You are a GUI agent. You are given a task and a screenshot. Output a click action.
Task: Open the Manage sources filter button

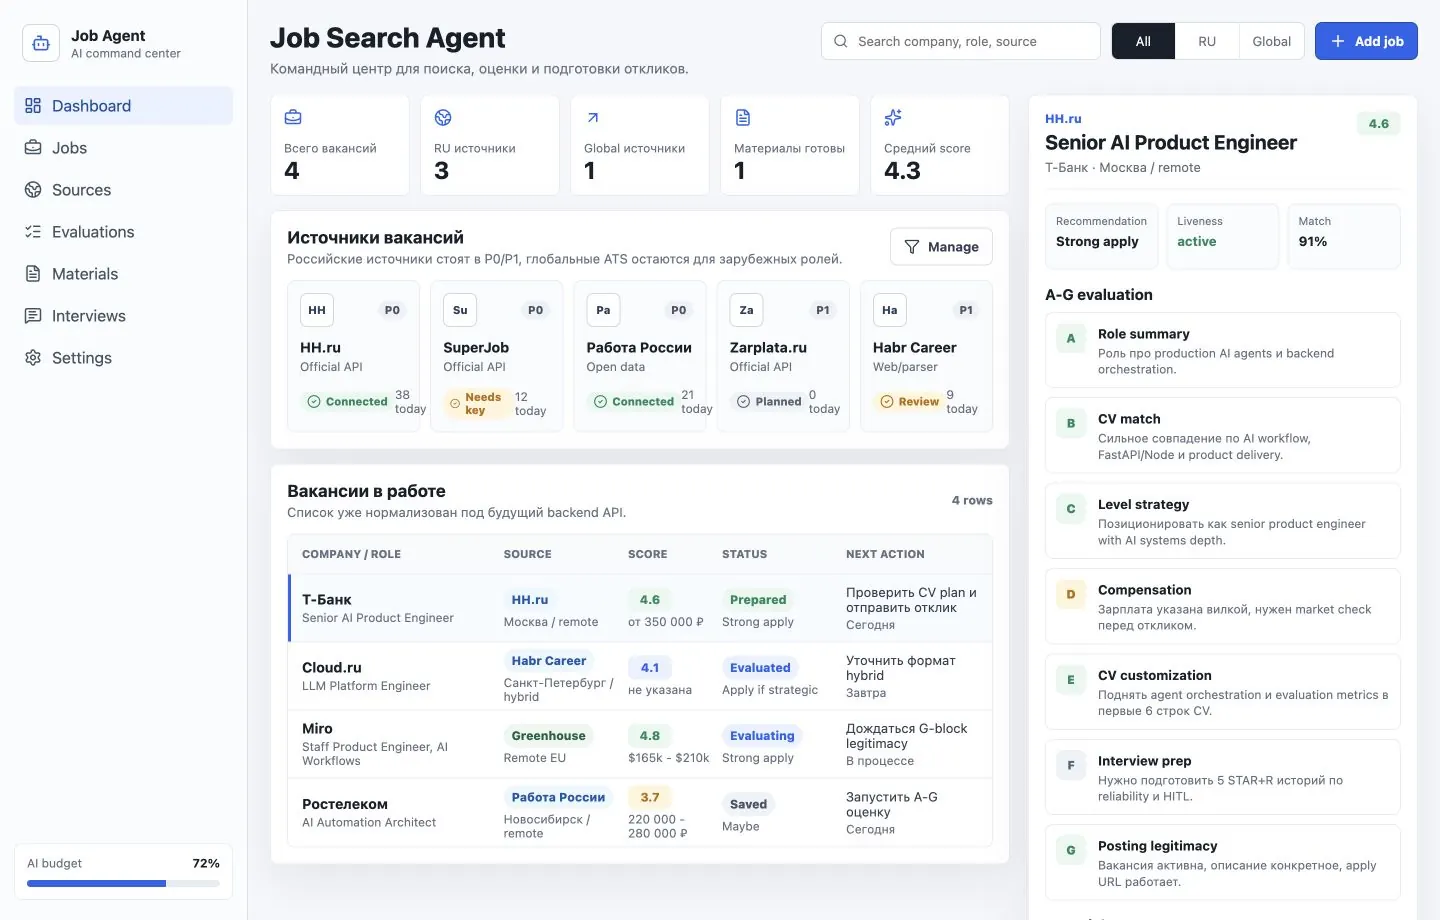[941, 247]
